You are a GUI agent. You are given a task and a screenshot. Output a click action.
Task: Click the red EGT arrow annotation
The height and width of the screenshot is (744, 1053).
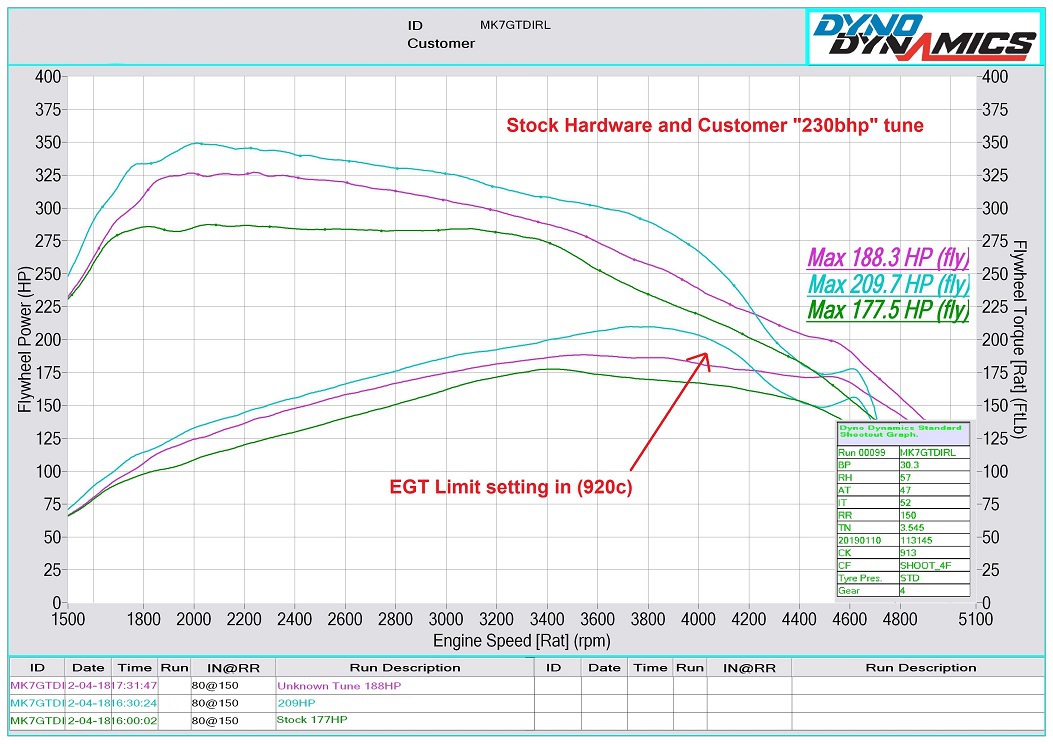pyautogui.click(x=668, y=410)
